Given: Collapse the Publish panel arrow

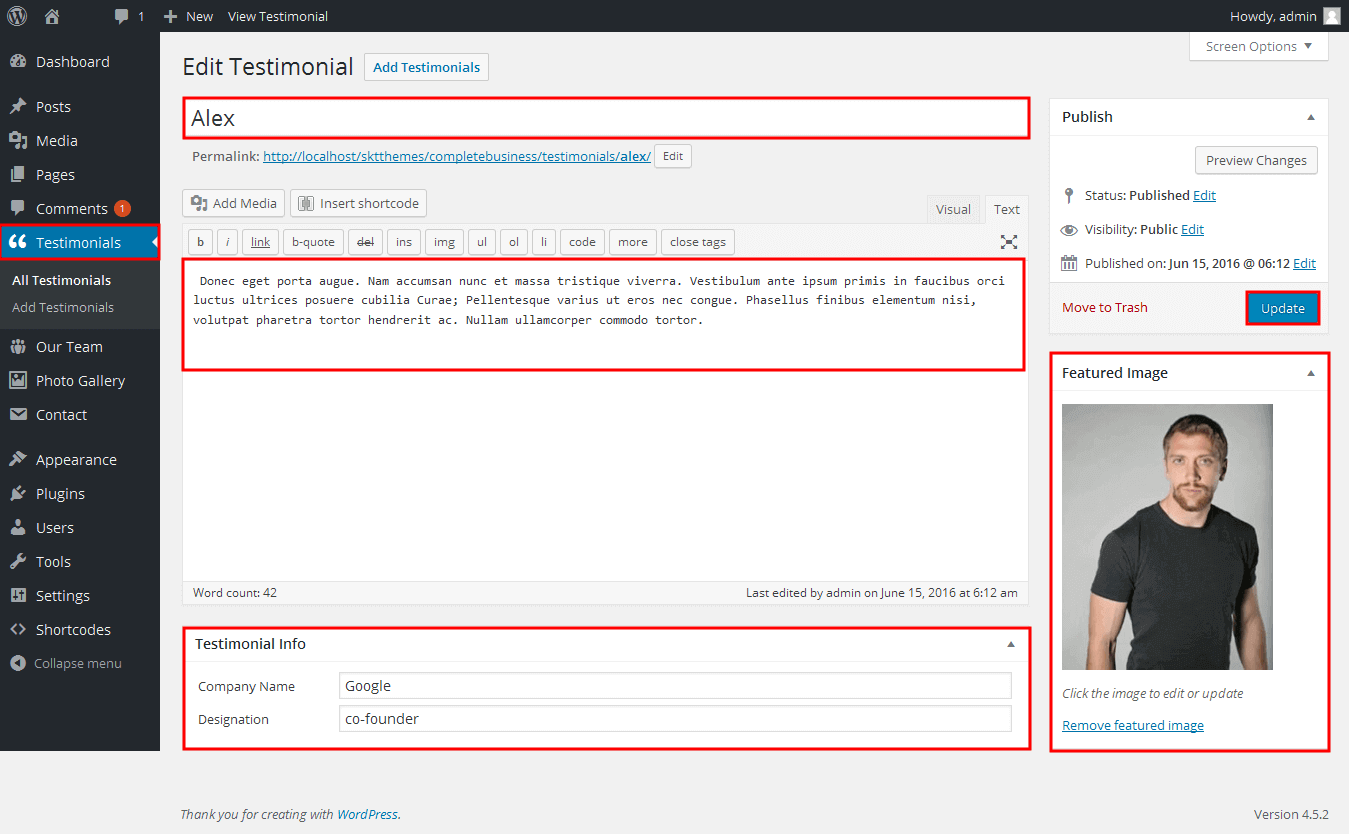Looking at the screenshot, I should tap(1311, 117).
